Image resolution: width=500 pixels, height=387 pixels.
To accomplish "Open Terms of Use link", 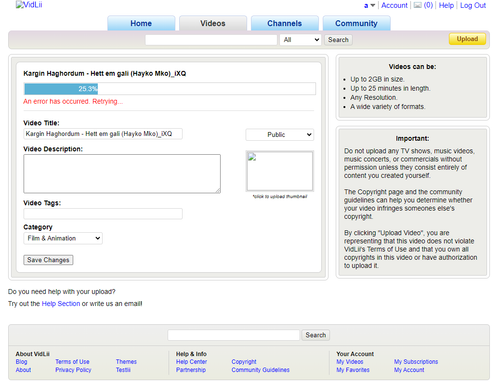I will 72,362.
